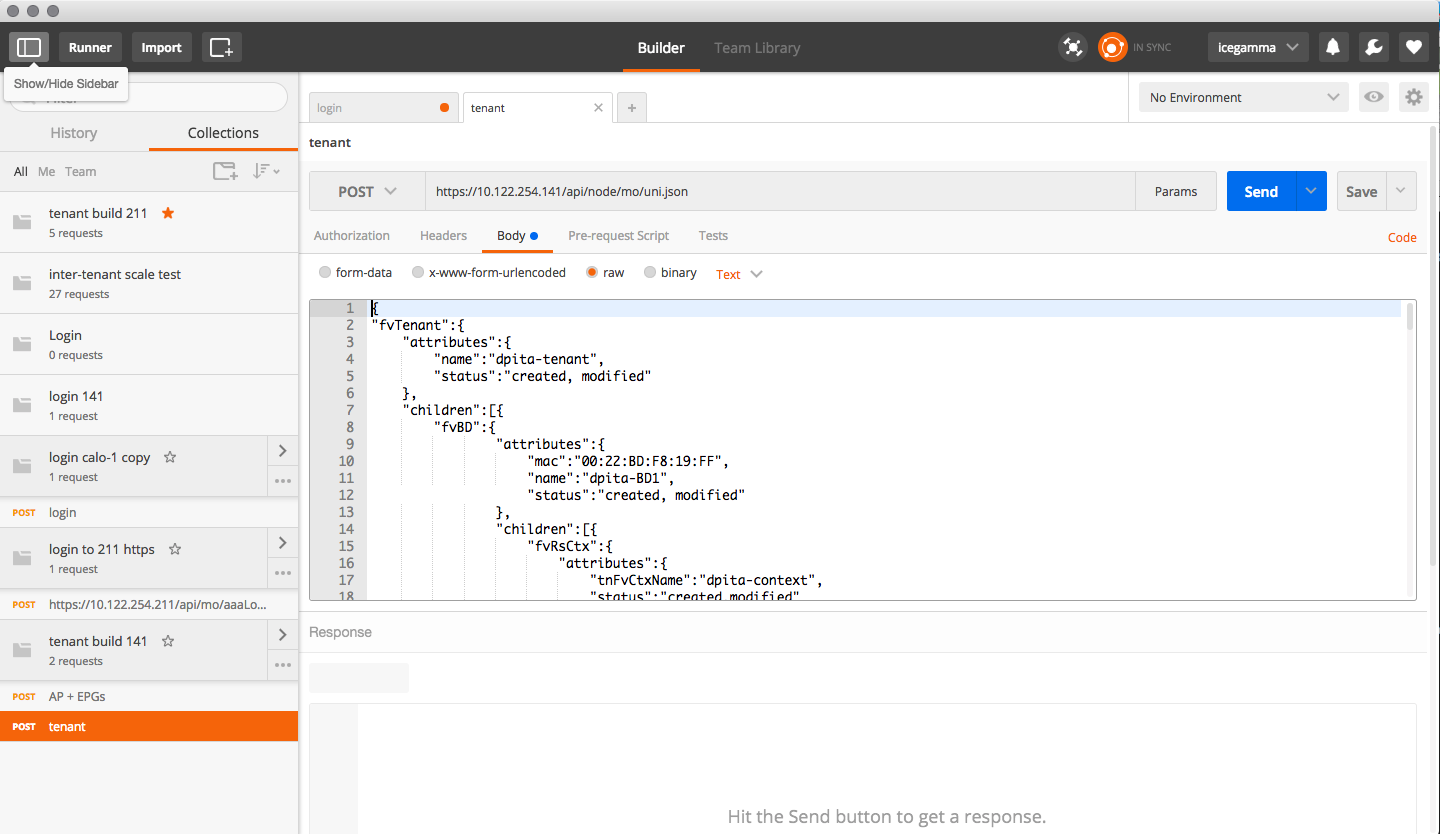
Task: Open inter-tenant scale test collection
Action: pyautogui.click(x=149, y=283)
